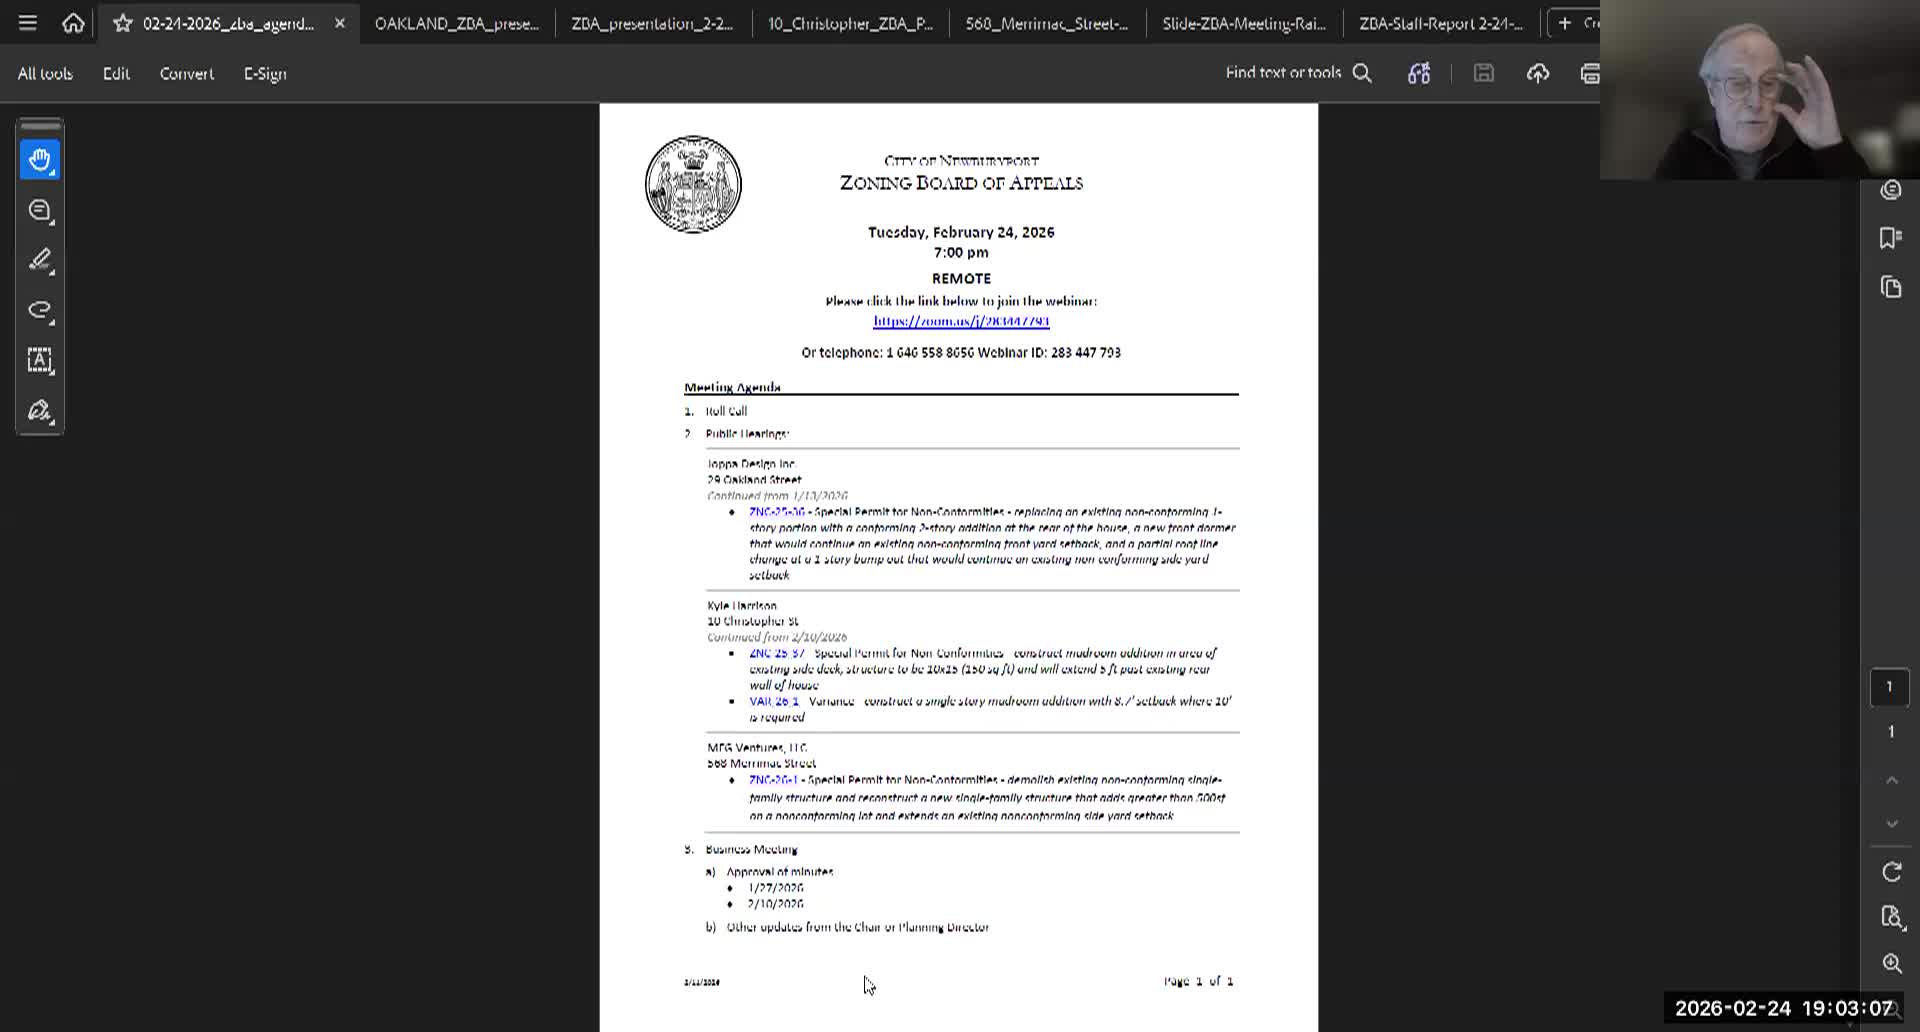Image resolution: width=1920 pixels, height=1032 pixels.
Task: Open the Fill and Sign tool
Action: click(38, 411)
